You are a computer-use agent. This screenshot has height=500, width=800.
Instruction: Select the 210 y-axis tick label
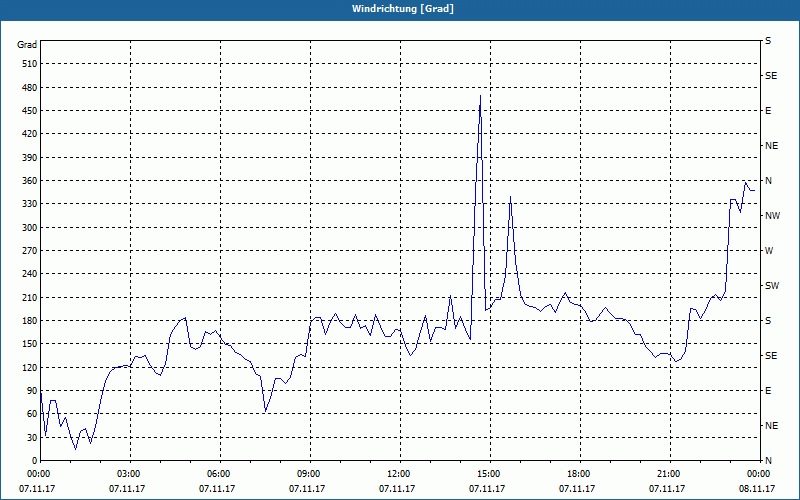click(x=31, y=297)
